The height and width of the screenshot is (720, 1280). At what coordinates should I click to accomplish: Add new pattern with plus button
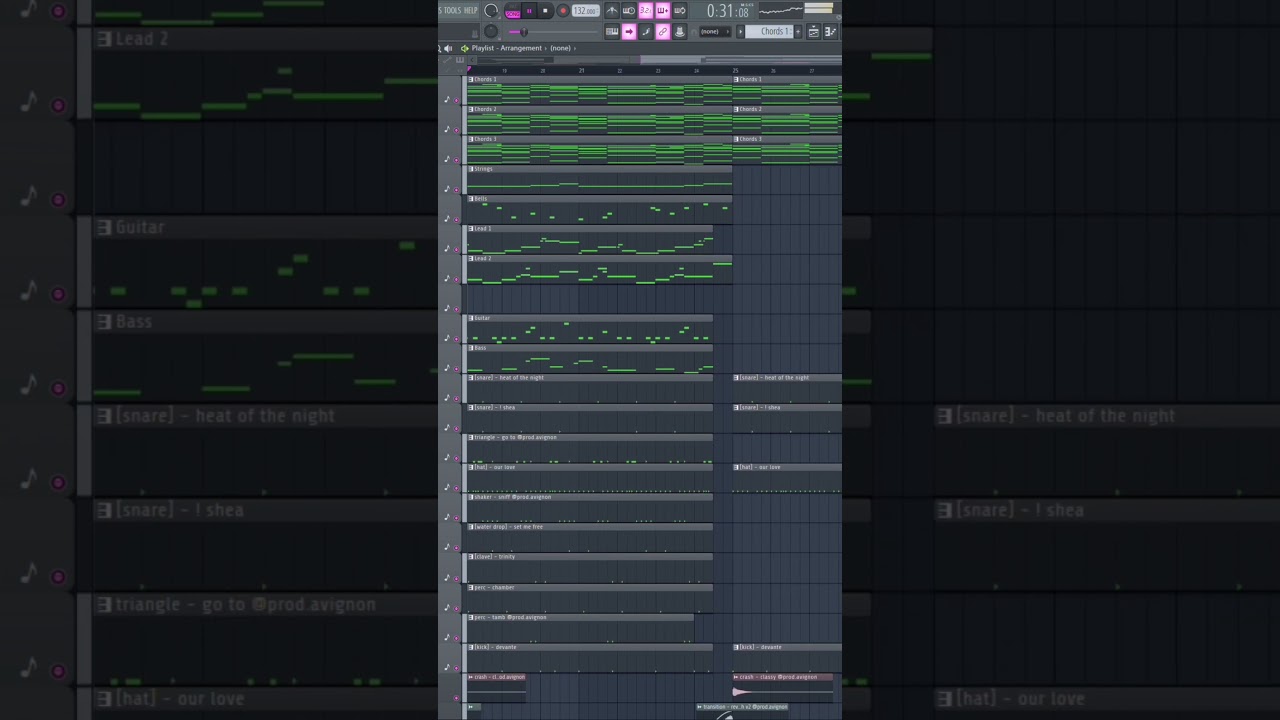click(x=798, y=32)
